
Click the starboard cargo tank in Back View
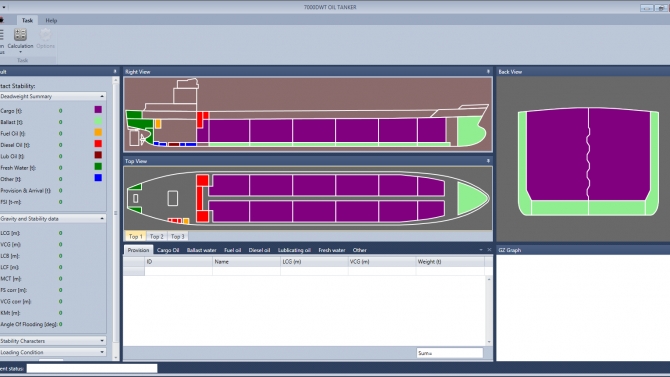[x=620, y=154]
